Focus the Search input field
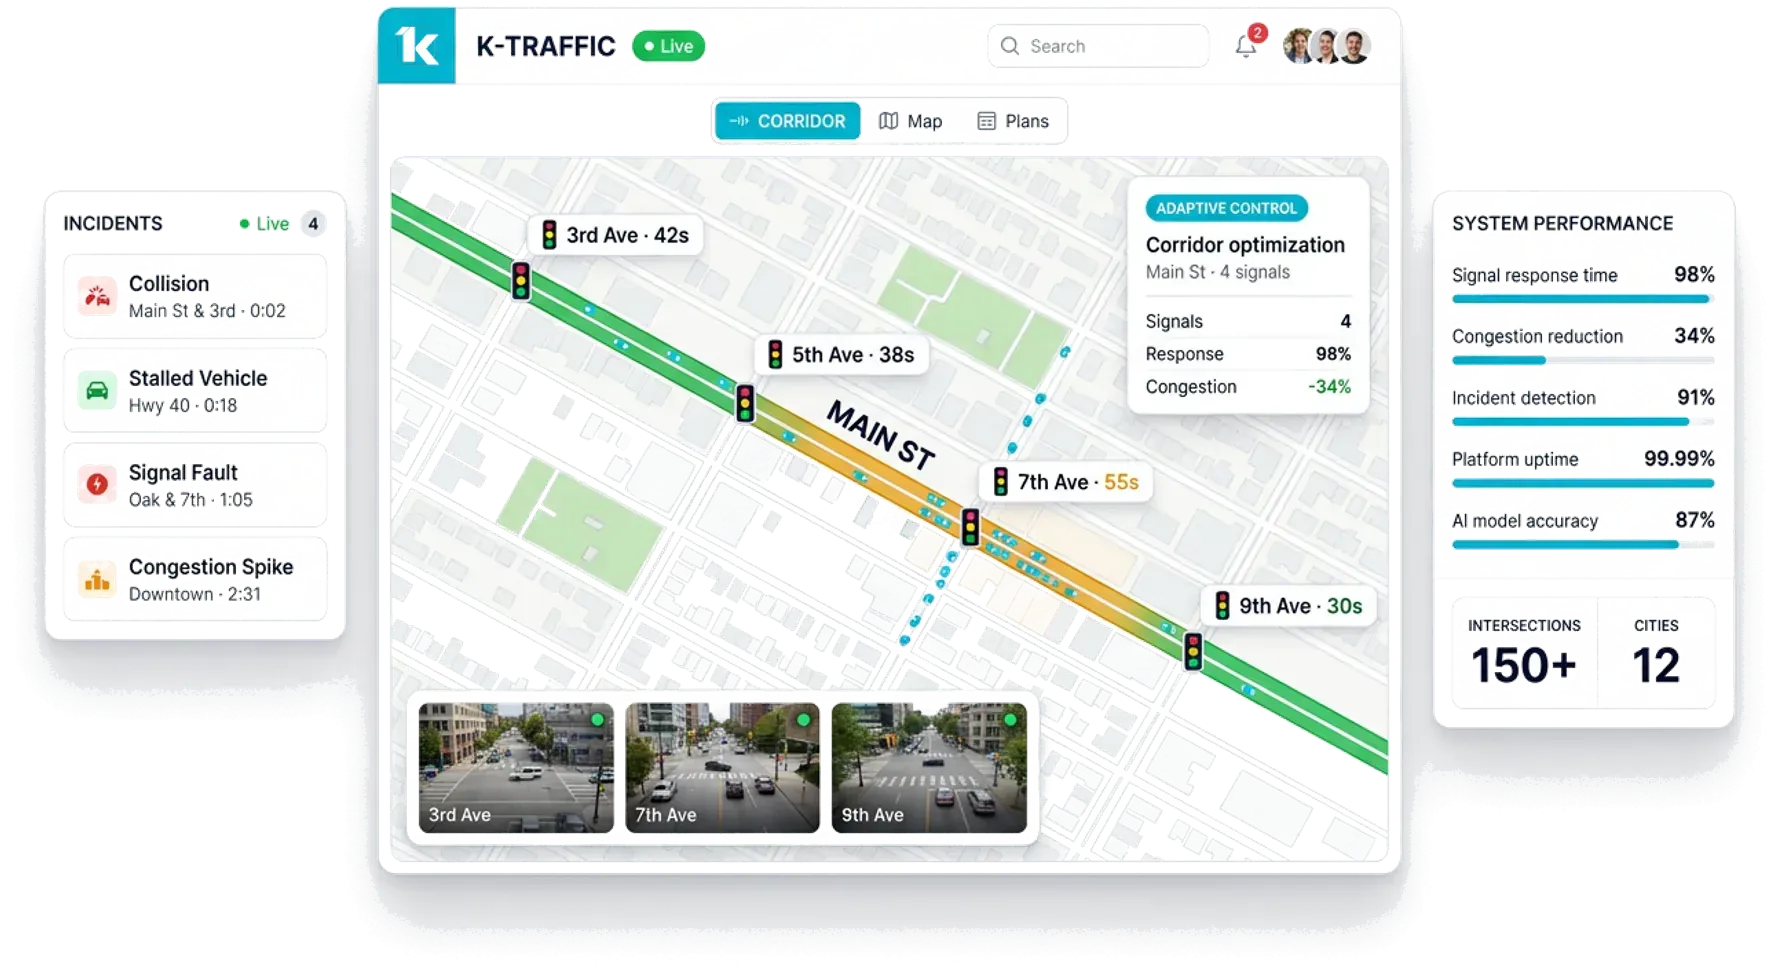Viewport: 1774px width, 969px height. (x=1098, y=46)
